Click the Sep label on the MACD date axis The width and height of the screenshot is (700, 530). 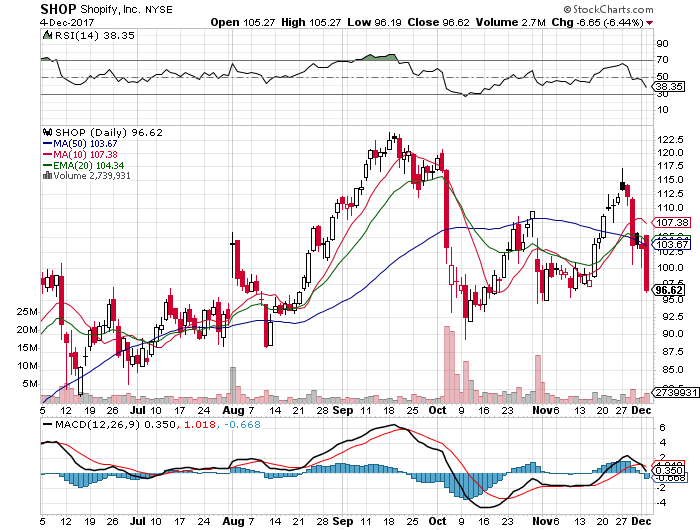pyautogui.click(x=343, y=522)
